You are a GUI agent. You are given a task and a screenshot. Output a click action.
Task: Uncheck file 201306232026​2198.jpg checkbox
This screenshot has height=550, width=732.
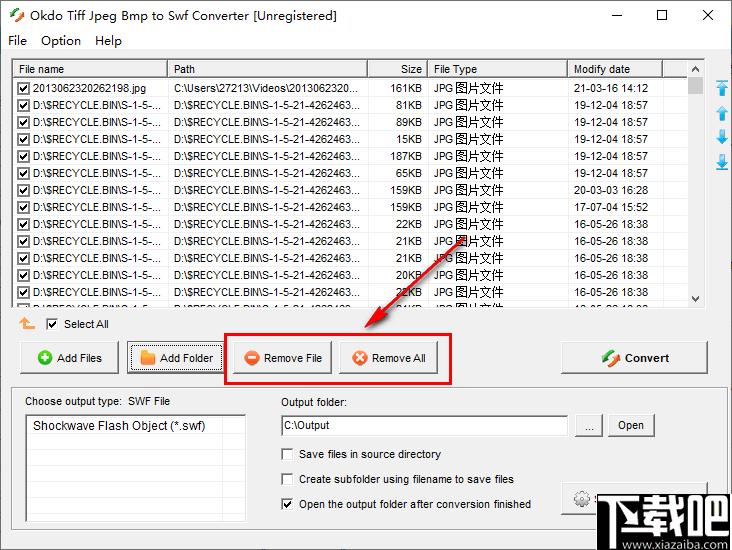[x=23, y=88]
